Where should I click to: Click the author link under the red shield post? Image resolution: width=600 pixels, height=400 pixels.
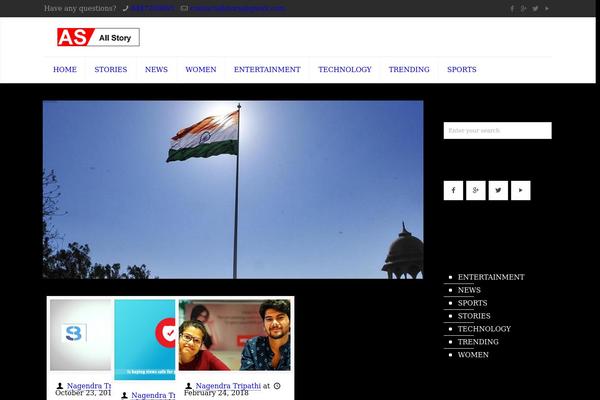coord(153,395)
